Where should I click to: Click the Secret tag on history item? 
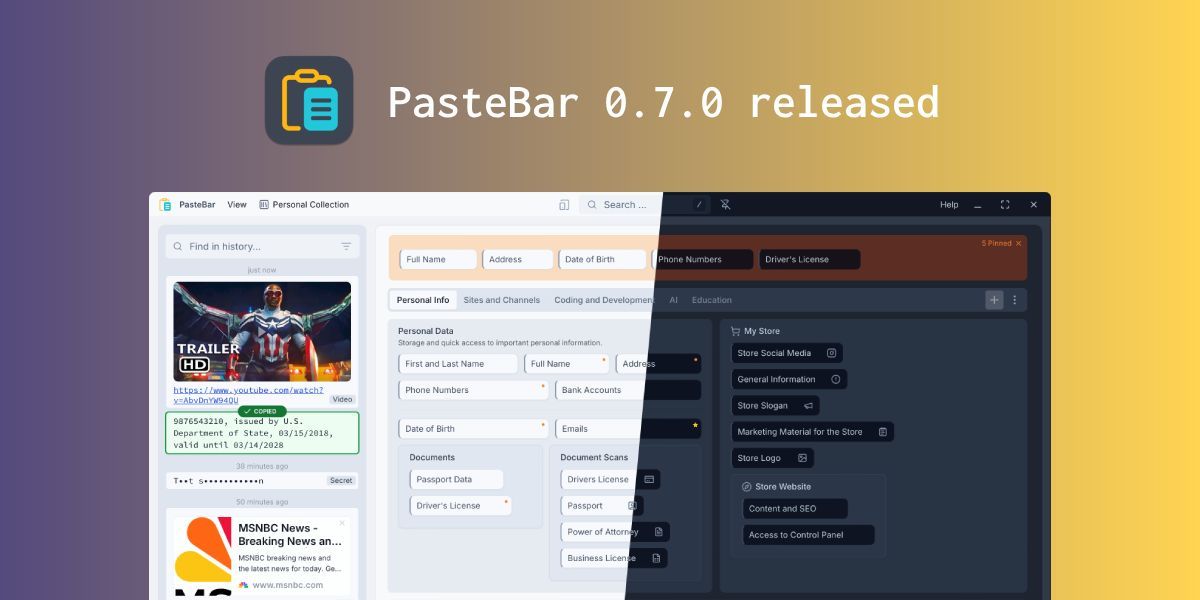point(341,481)
